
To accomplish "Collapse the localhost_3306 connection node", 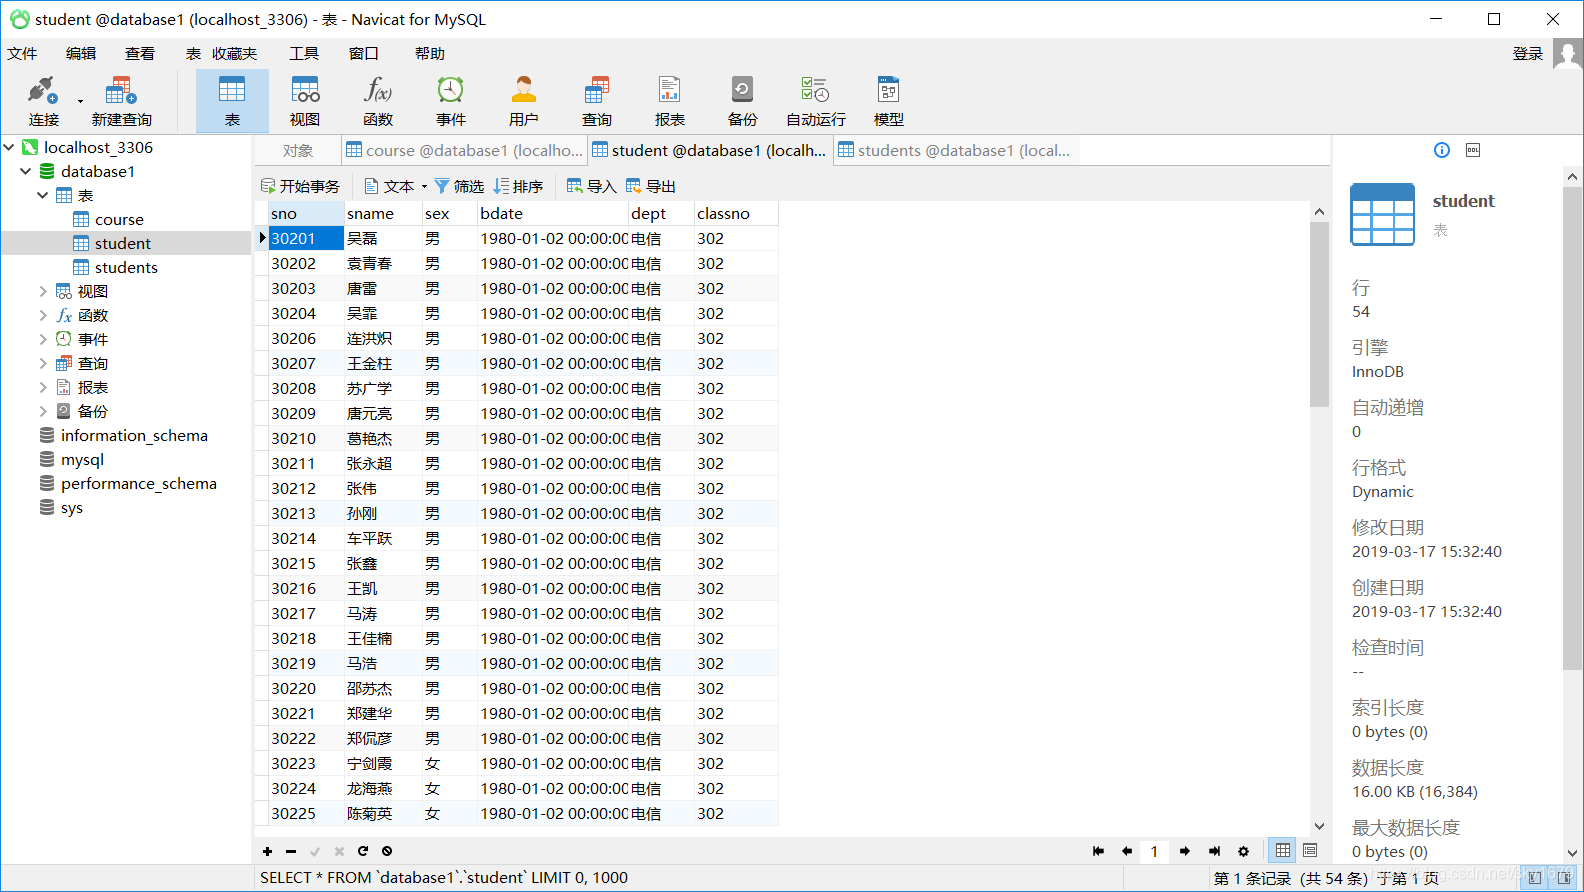I will tap(9, 147).
